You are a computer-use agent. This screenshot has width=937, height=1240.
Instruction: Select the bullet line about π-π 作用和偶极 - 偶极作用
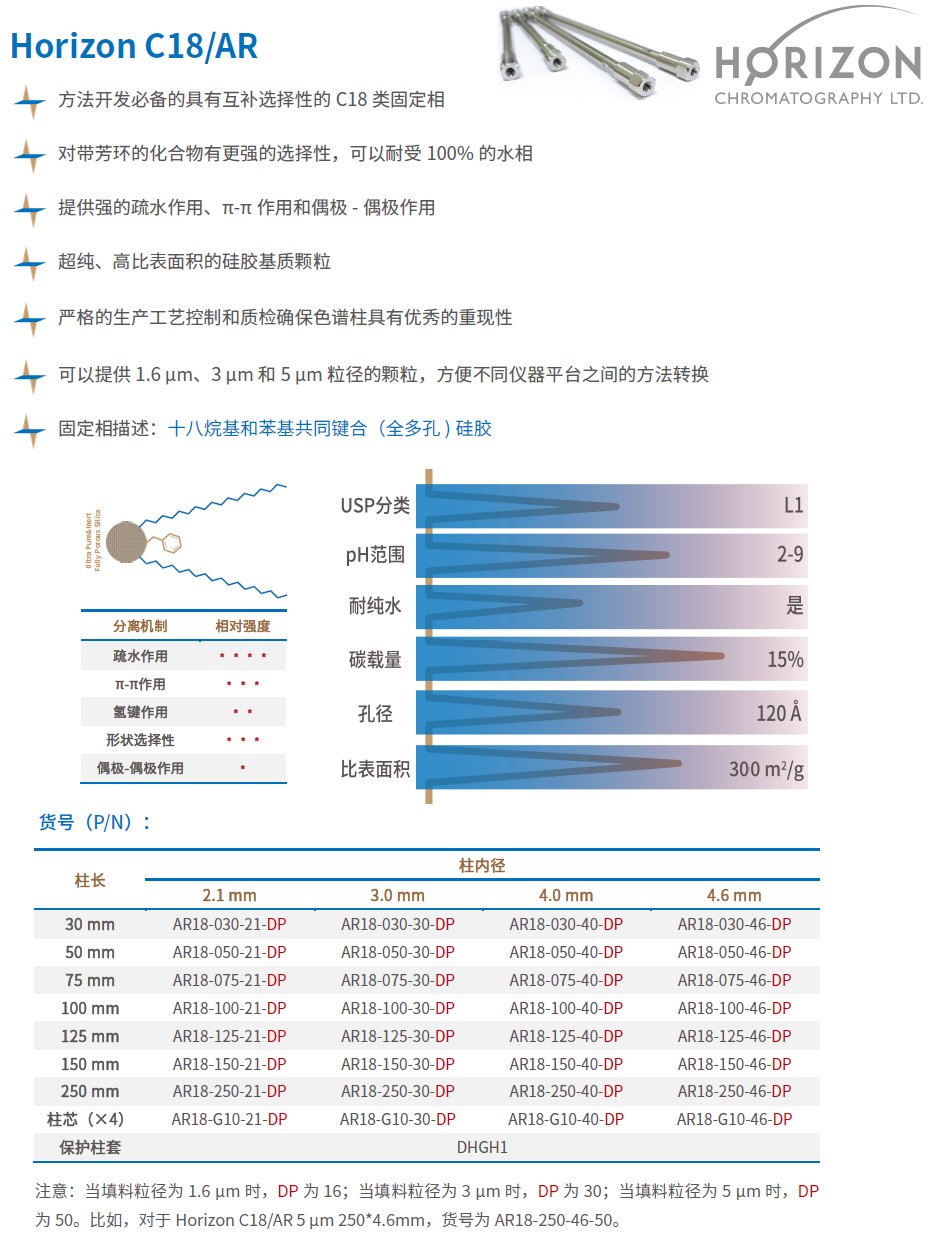click(246, 208)
